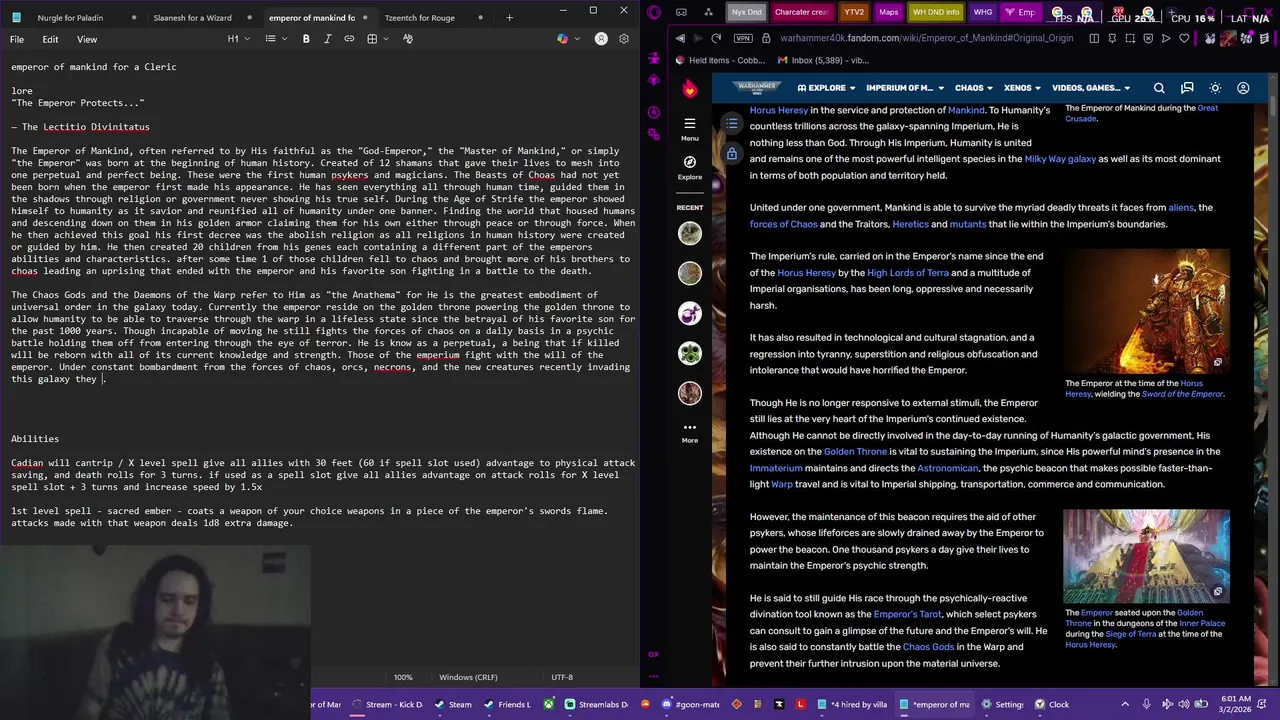Open Held items bookmark
The width and height of the screenshot is (1280, 720).
tap(720, 60)
